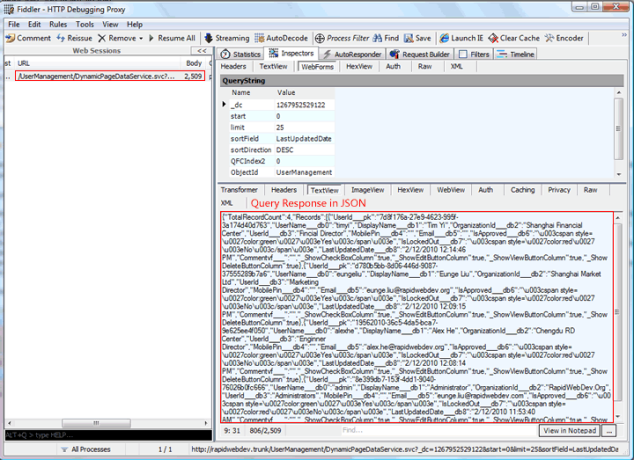This screenshot has height=460, width=634.
Task: Open the Edit menu
Action: coord(34,24)
